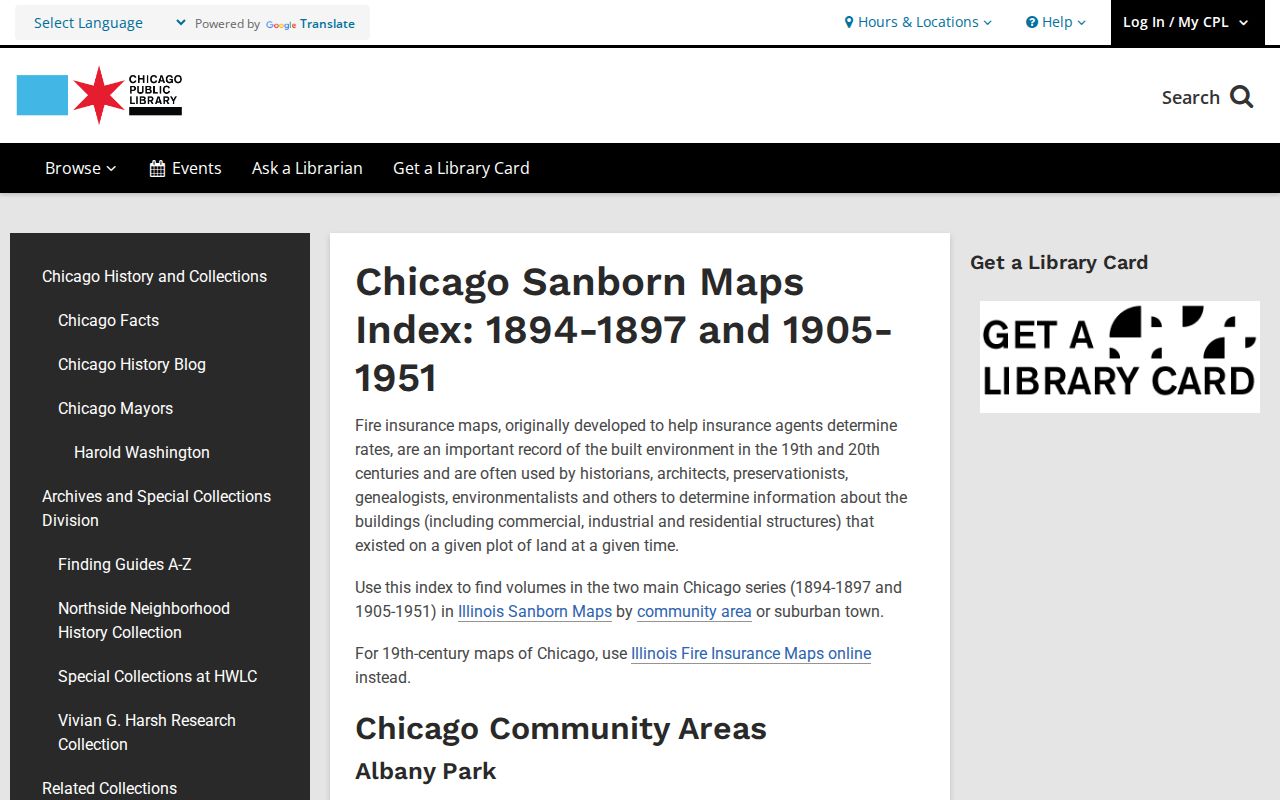The height and width of the screenshot is (800, 1280).
Task: Open Ask a Librarian page
Action: [307, 168]
